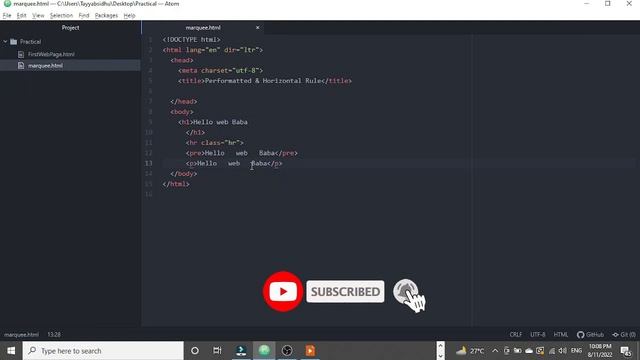Change the UTF-8 encoding selector
This screenshot has width=640, height=360.
(x=538, y=334)
